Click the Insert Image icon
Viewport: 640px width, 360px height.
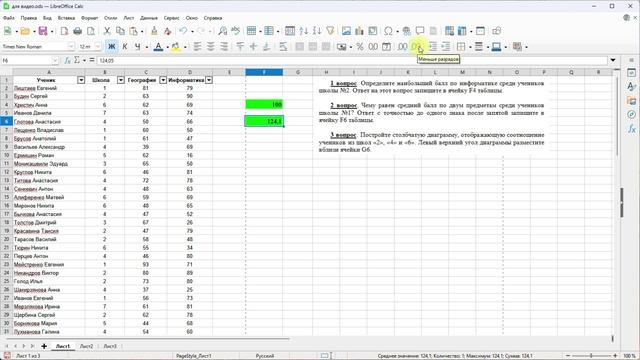(x=346, y=31)
